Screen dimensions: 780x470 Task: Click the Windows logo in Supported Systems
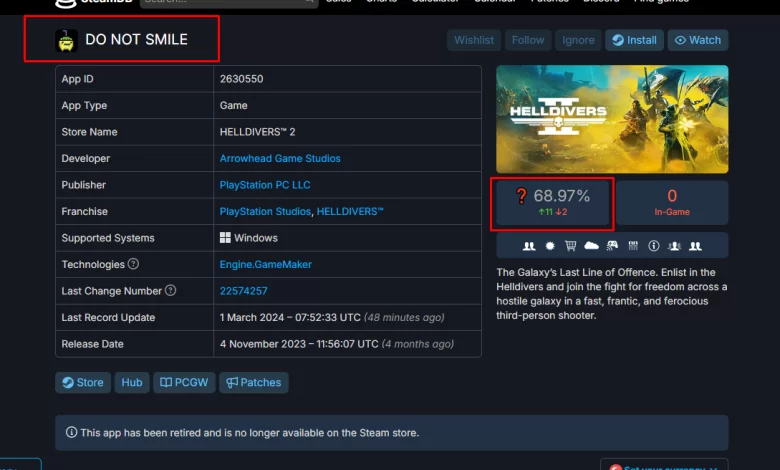pos(225,238)
